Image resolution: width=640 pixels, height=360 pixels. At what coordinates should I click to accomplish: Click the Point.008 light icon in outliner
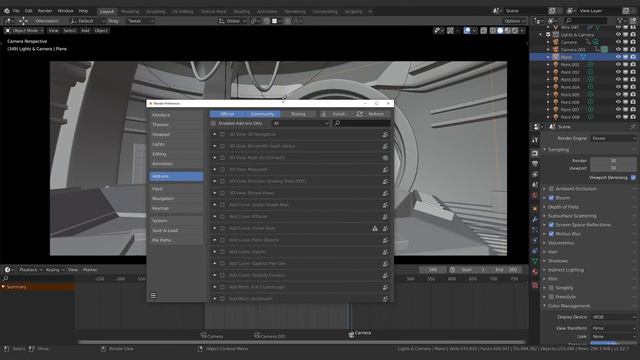556,117
